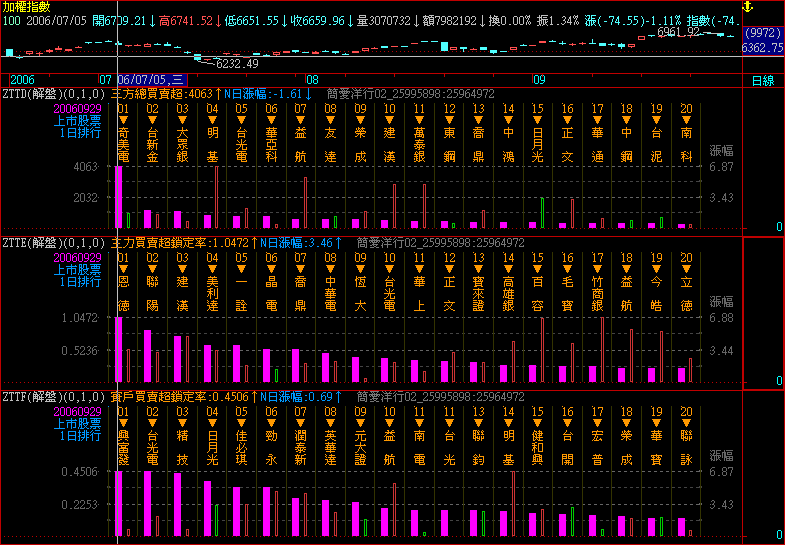Viewport: 785px width, 545px height.
Task: Click the orange arrow above 立德 in ZTTE panel
Action: point(686,270)
